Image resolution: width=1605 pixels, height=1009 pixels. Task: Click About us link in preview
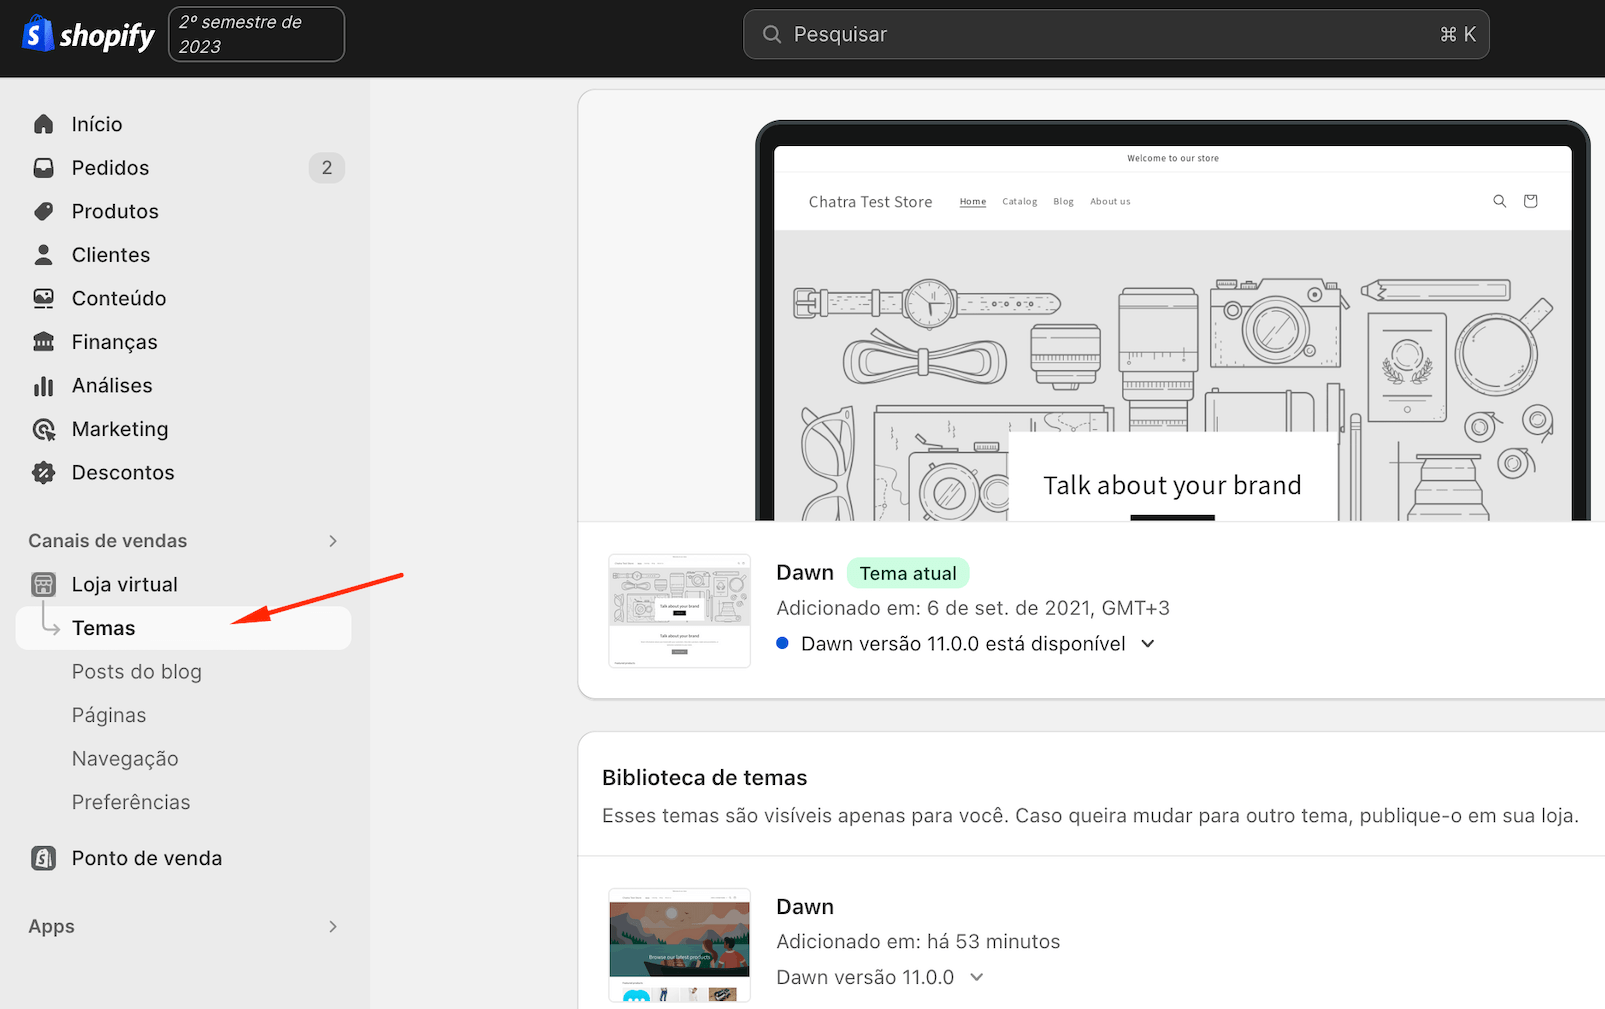1110,202
